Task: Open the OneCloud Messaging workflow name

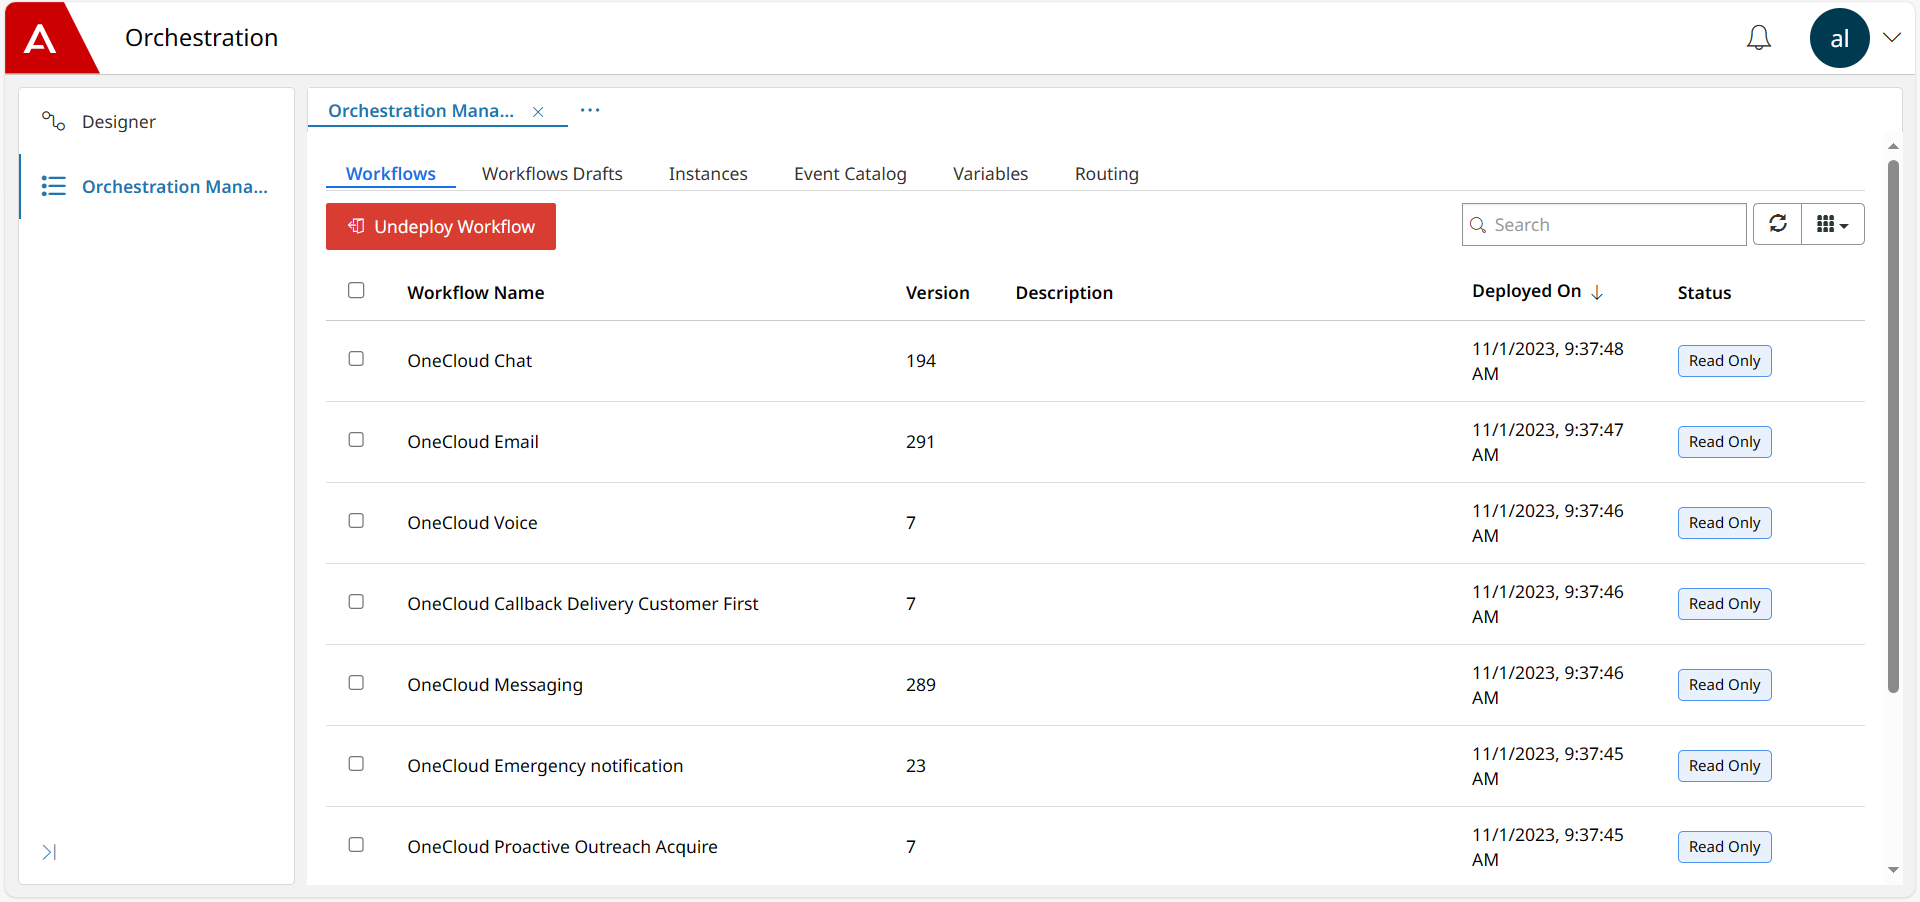Action: click(495, 685)
